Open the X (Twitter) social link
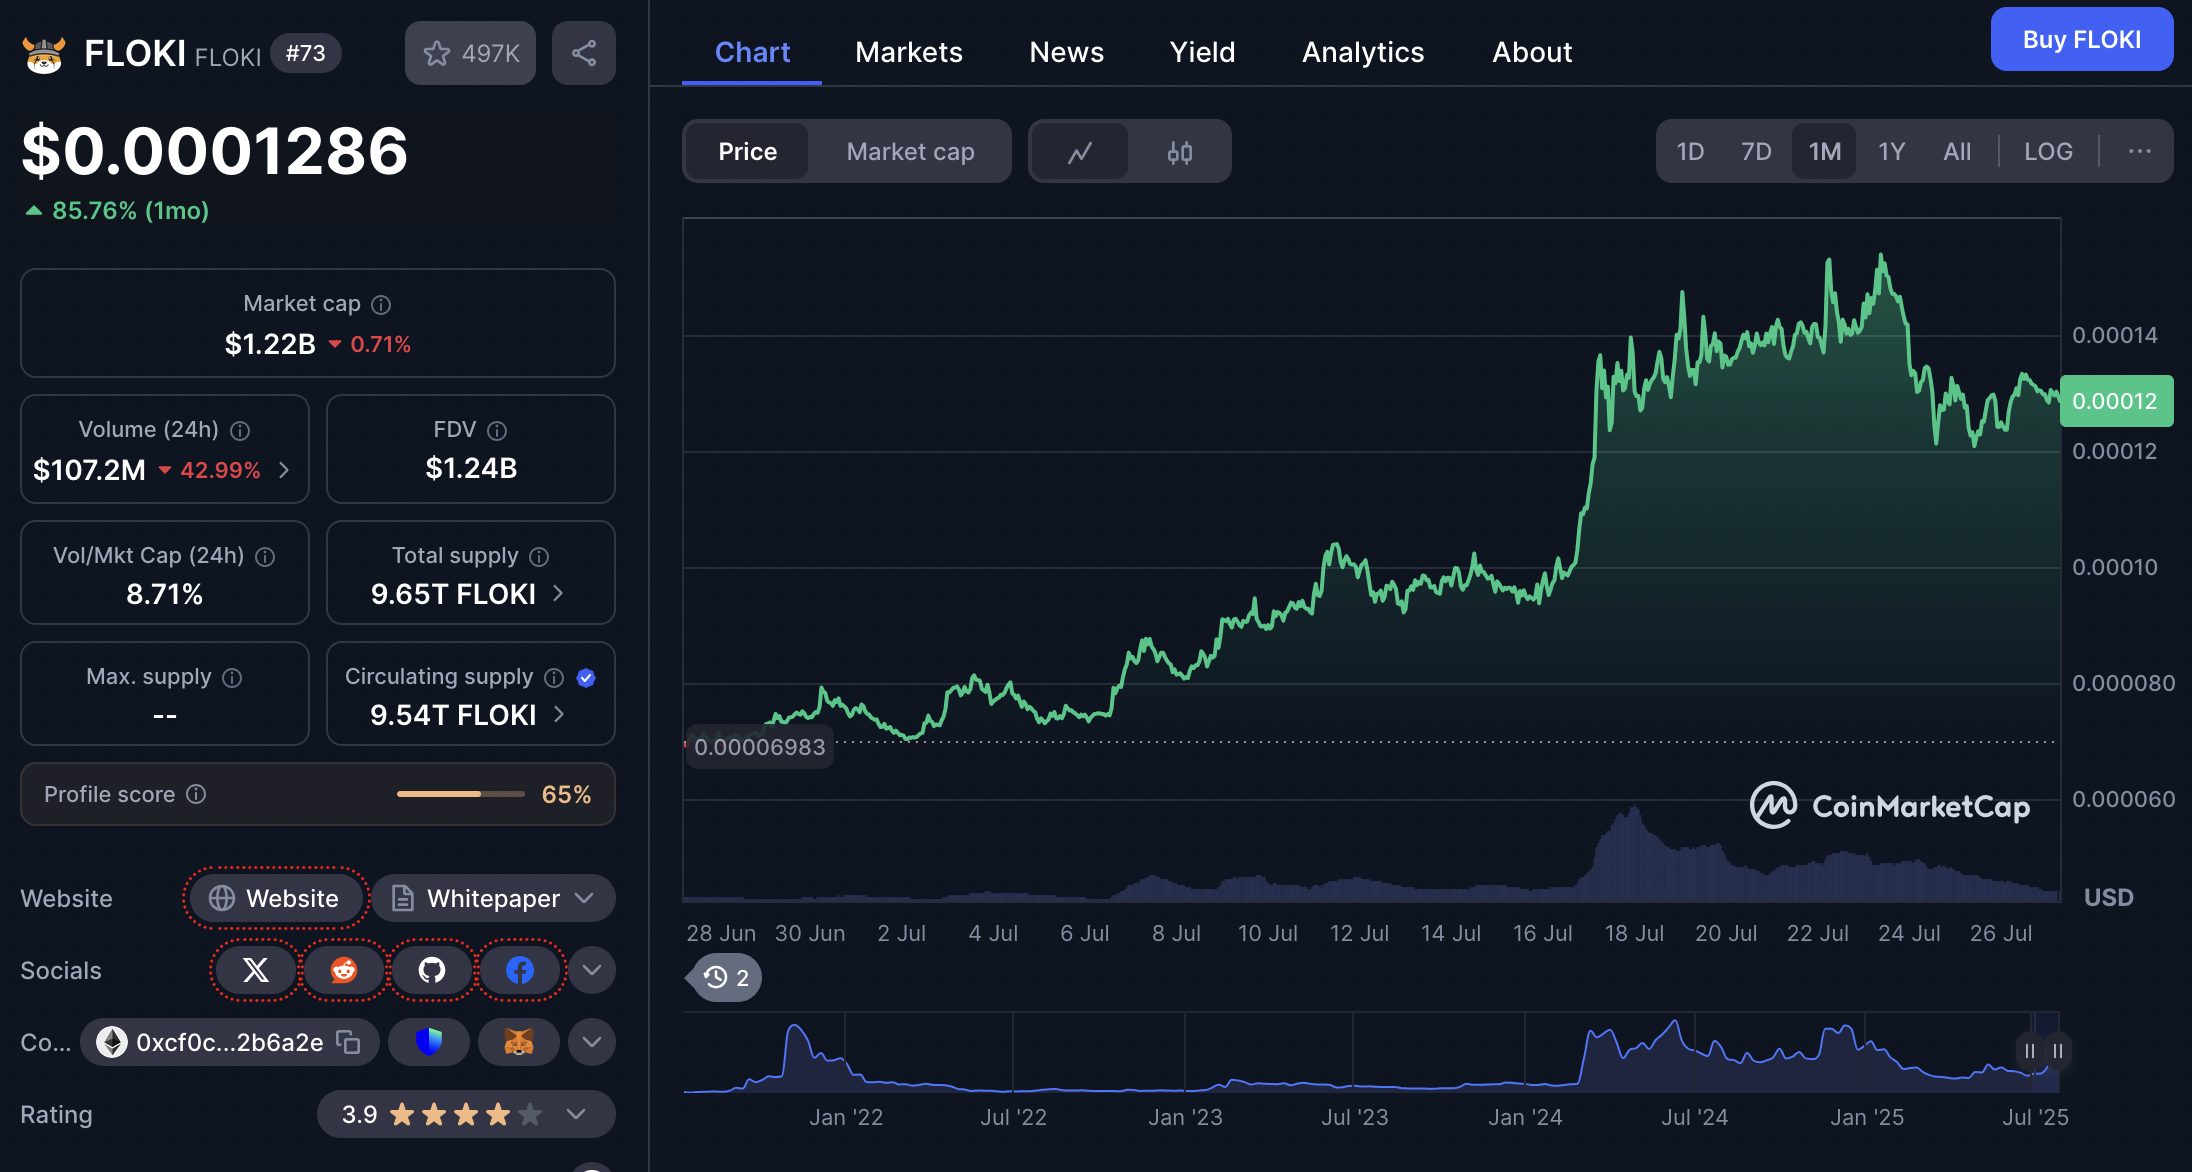This screenshot has height=1172, width=2192. tap(255, 970)
